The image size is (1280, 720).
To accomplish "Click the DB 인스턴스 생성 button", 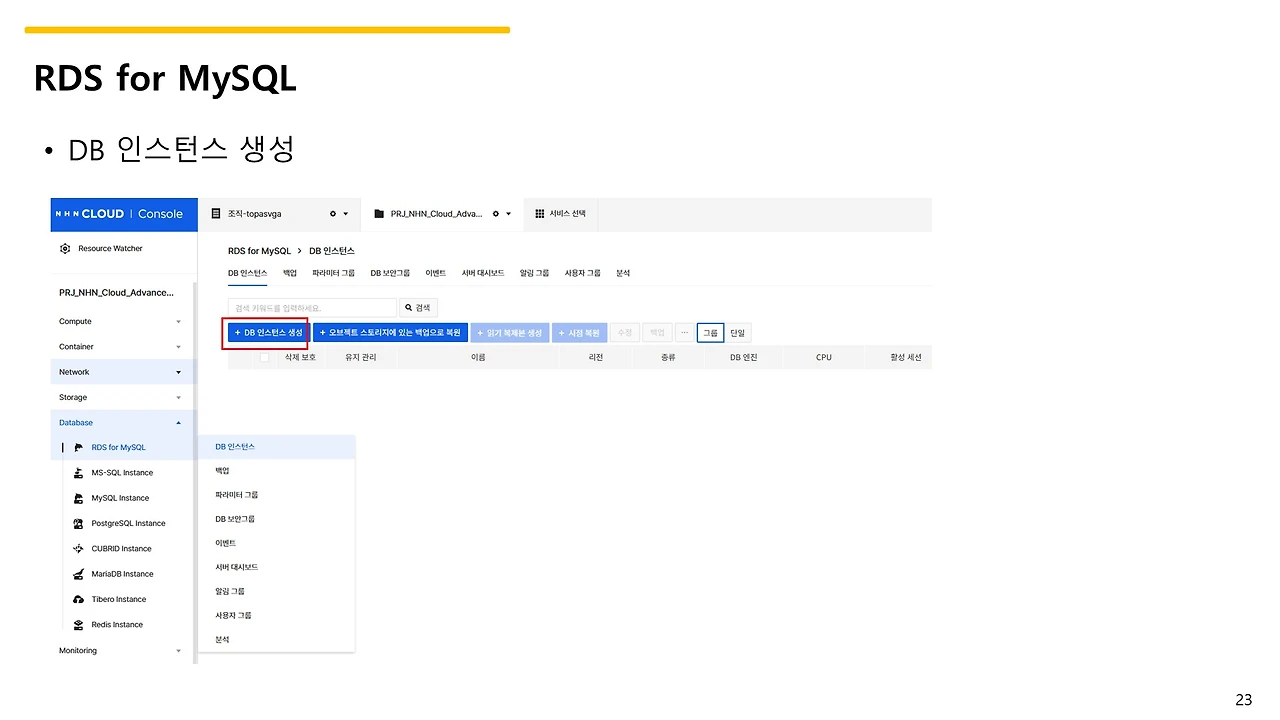I will 268,333.
